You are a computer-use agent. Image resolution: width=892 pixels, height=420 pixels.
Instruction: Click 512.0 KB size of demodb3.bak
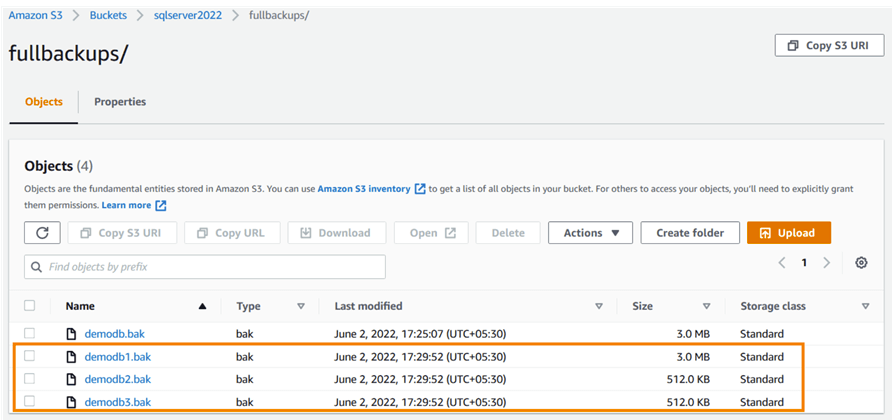688,402
